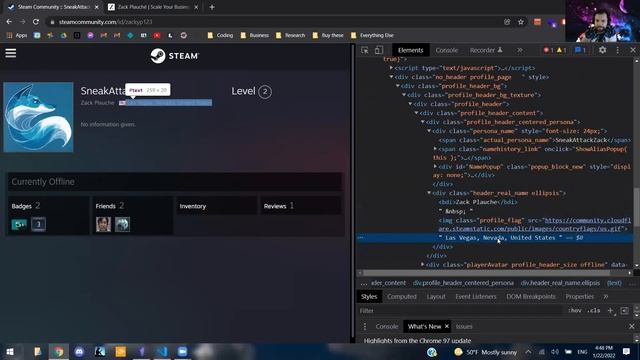Activate the DevTools element inspector tool
640x360 pixels.
click(364, 50)
